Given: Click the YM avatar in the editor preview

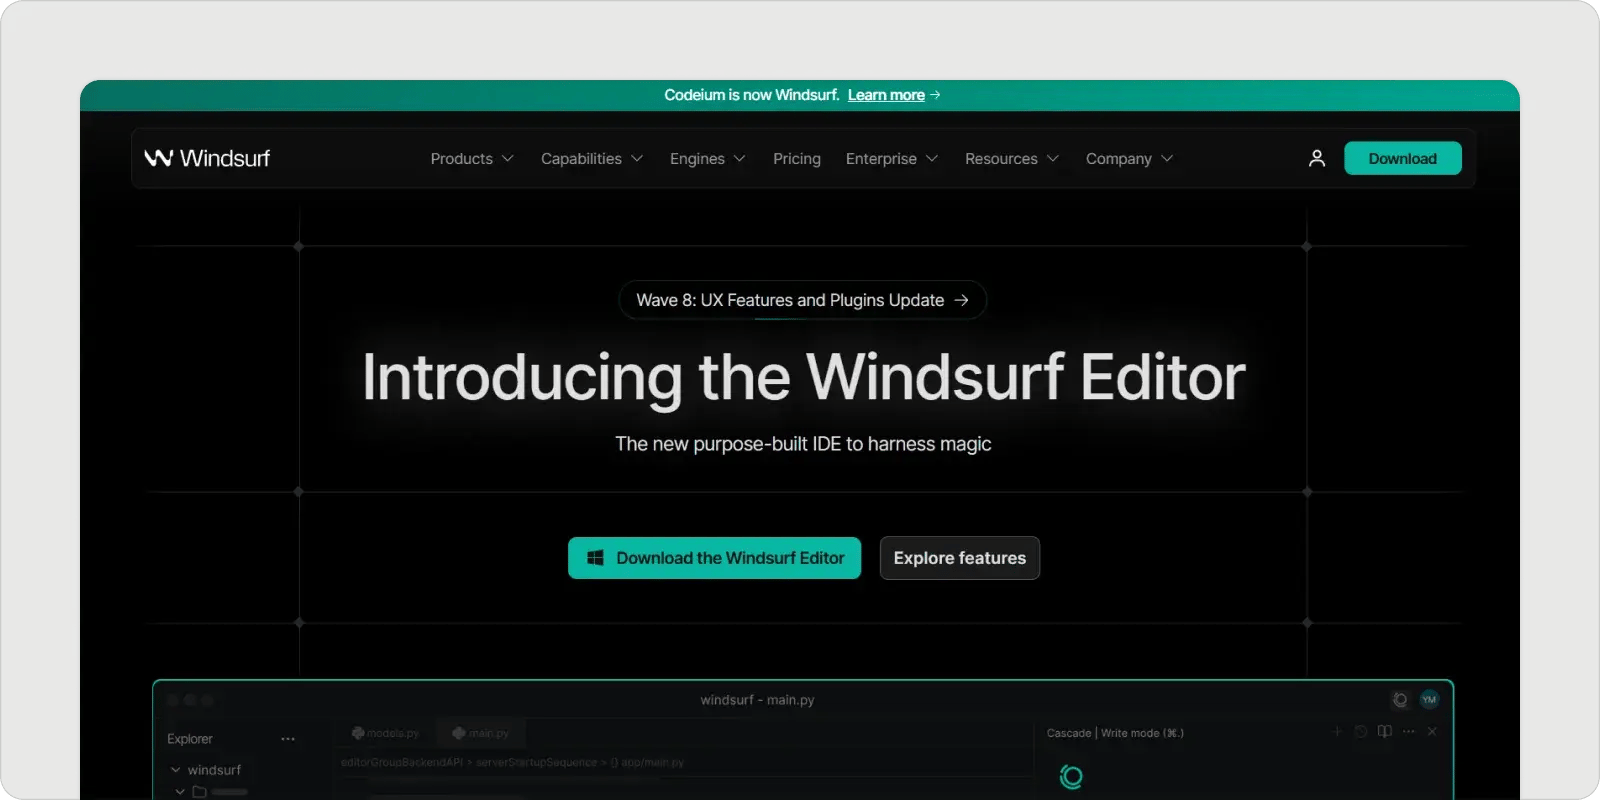Looking at the screenshot, I should pos(1429,700).
